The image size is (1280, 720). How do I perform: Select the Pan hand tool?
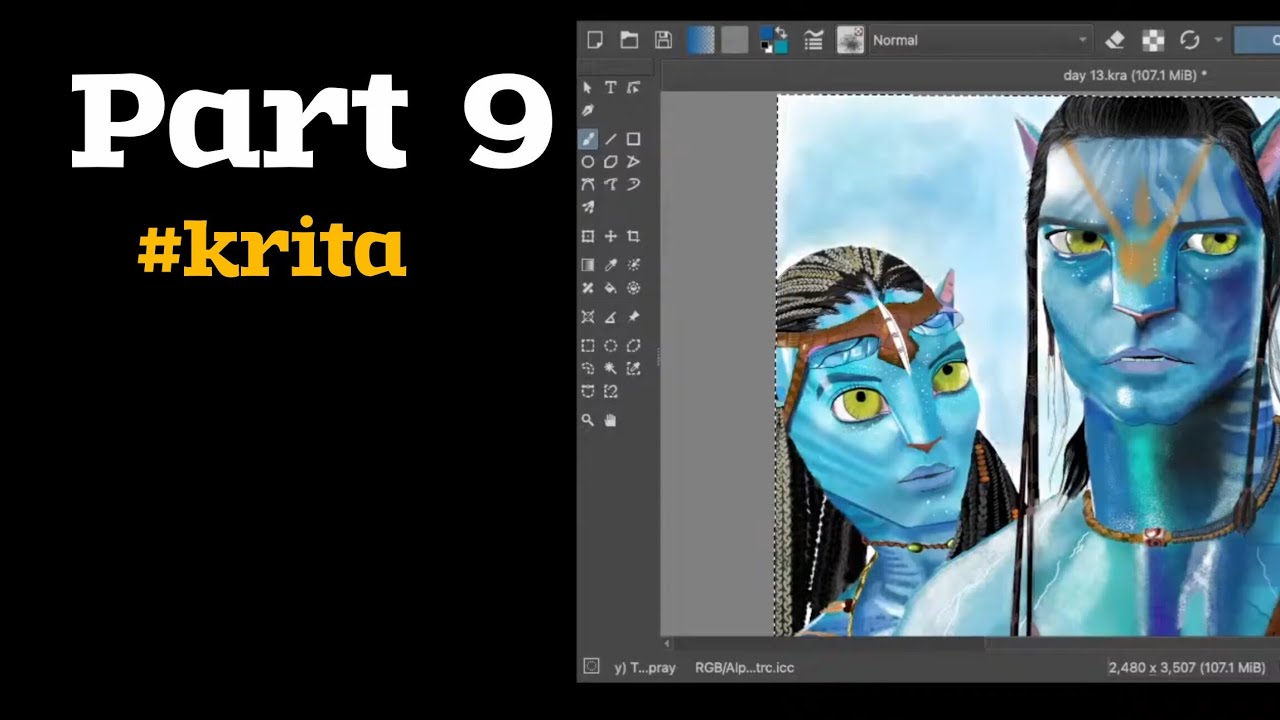coord(610,421)
